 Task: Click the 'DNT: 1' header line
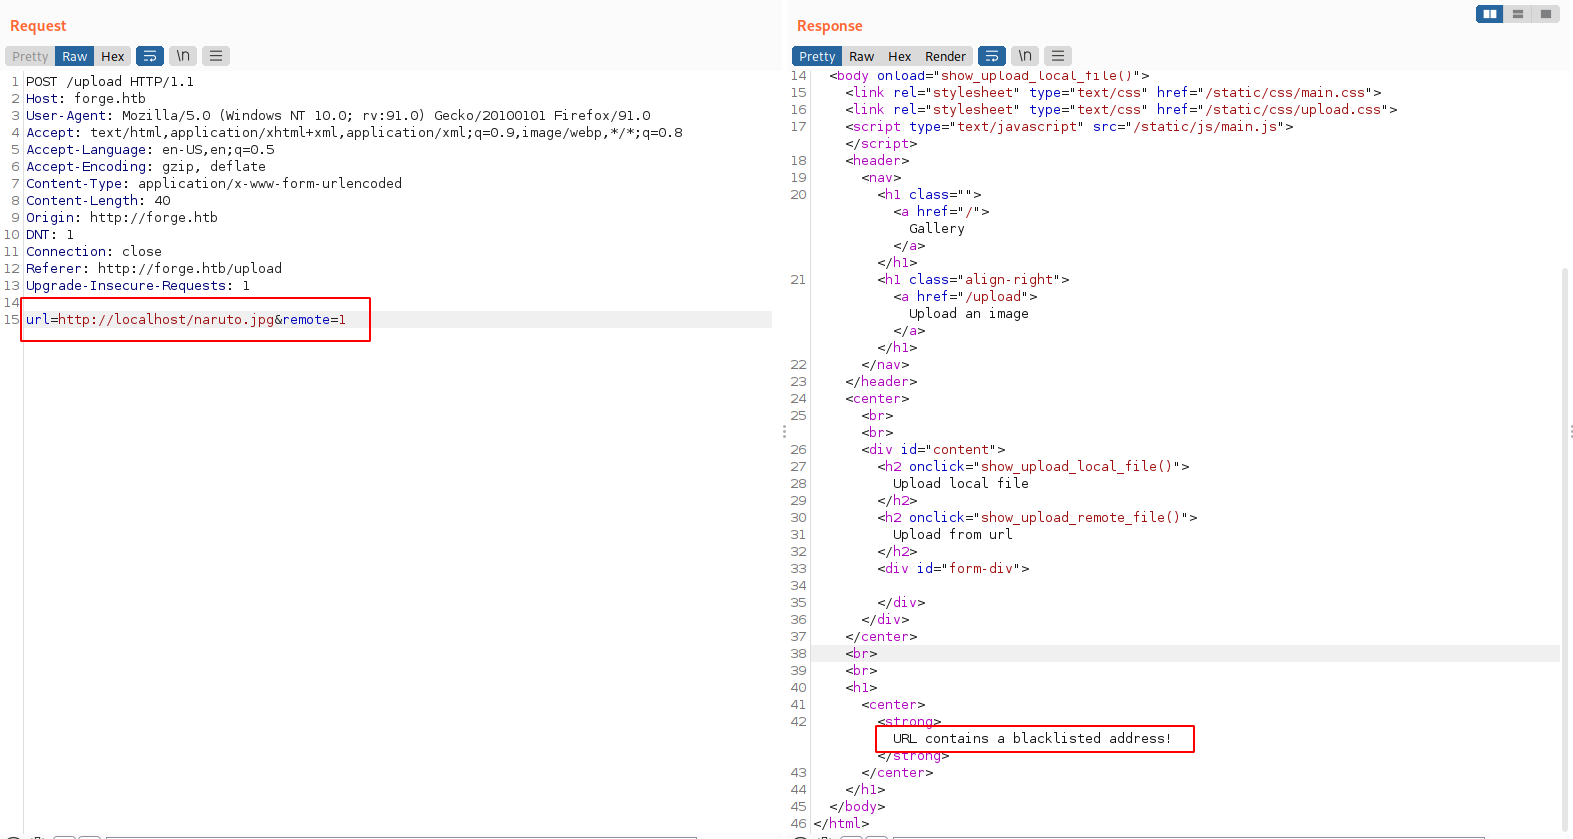click(x=50, y=235)
